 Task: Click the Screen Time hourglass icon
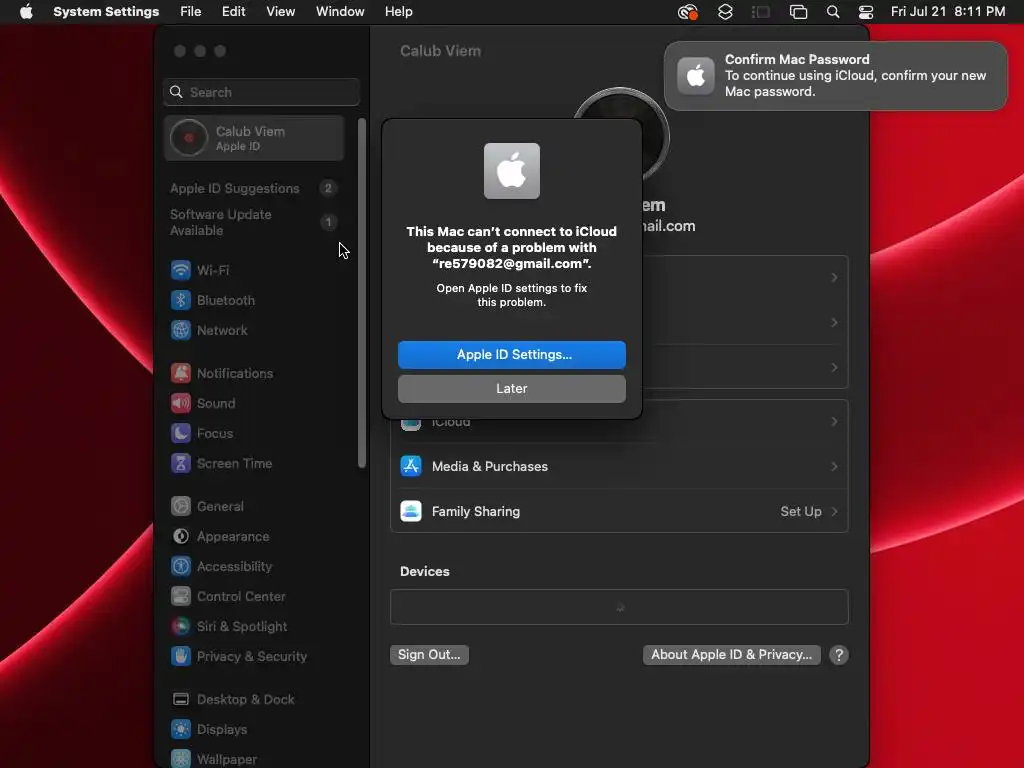[181, 463]
